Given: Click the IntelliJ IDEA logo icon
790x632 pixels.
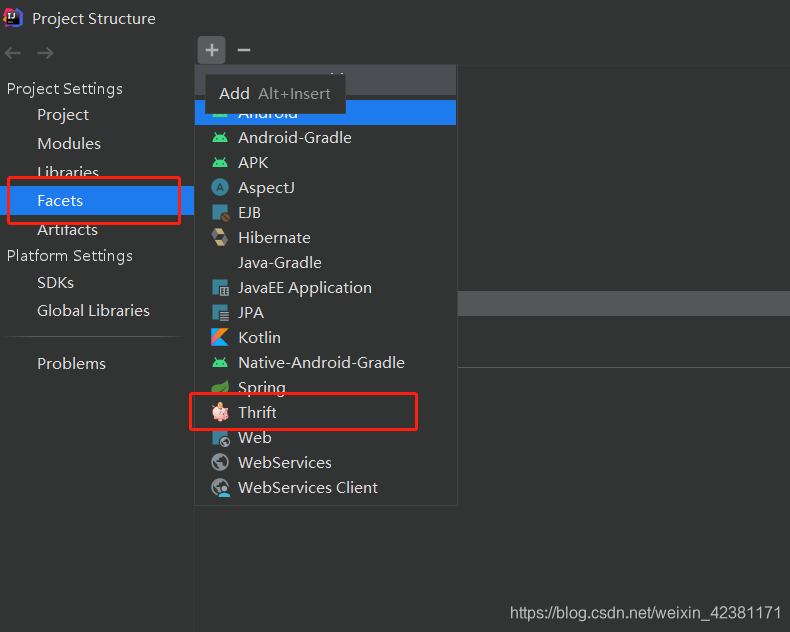Looking at the screenshot, I should 13,18.
